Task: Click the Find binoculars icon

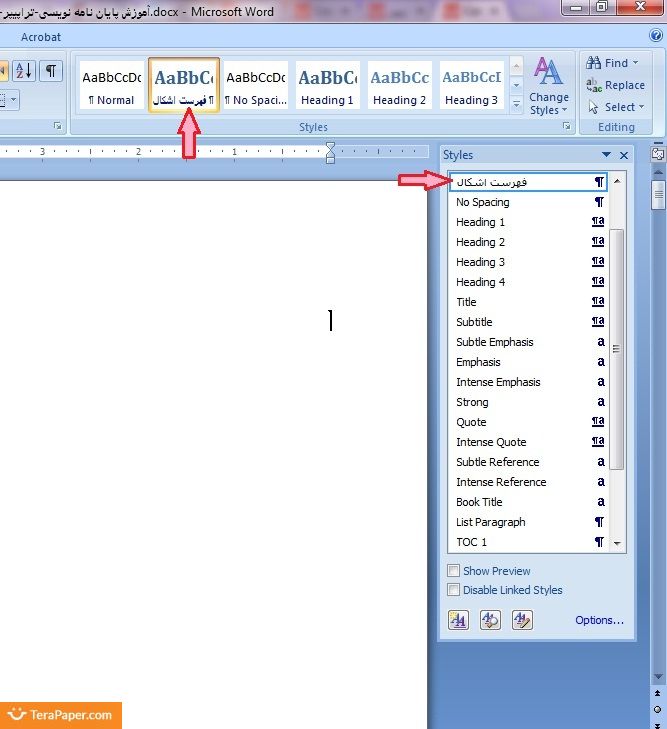Action: click(594, 63)
